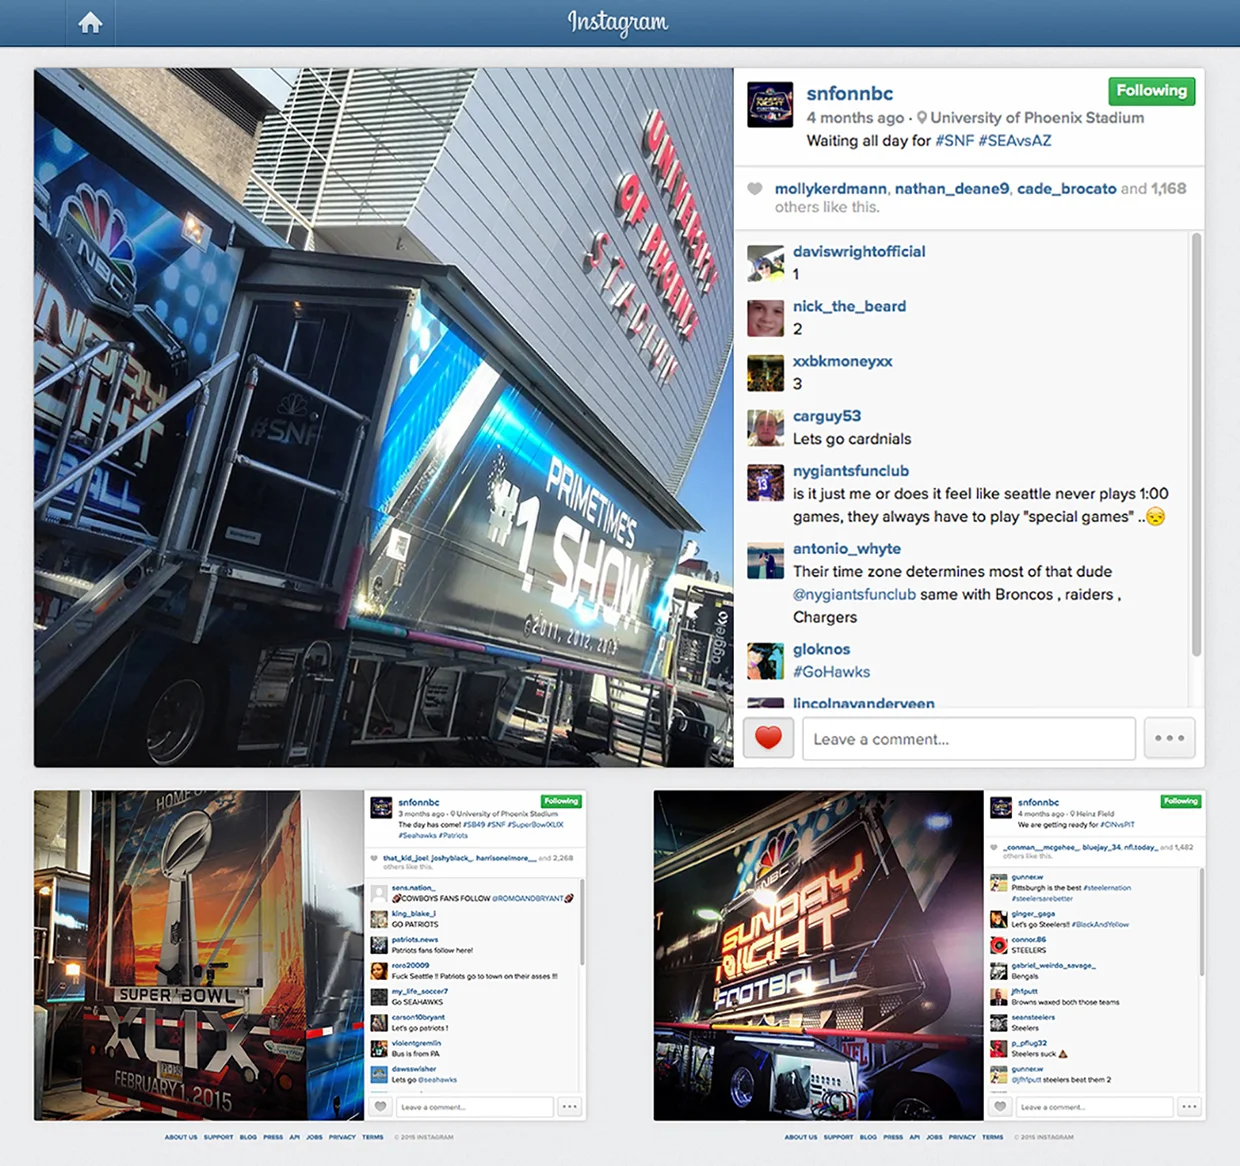Toggle Following on Super Bowl XLIX post

561,801
